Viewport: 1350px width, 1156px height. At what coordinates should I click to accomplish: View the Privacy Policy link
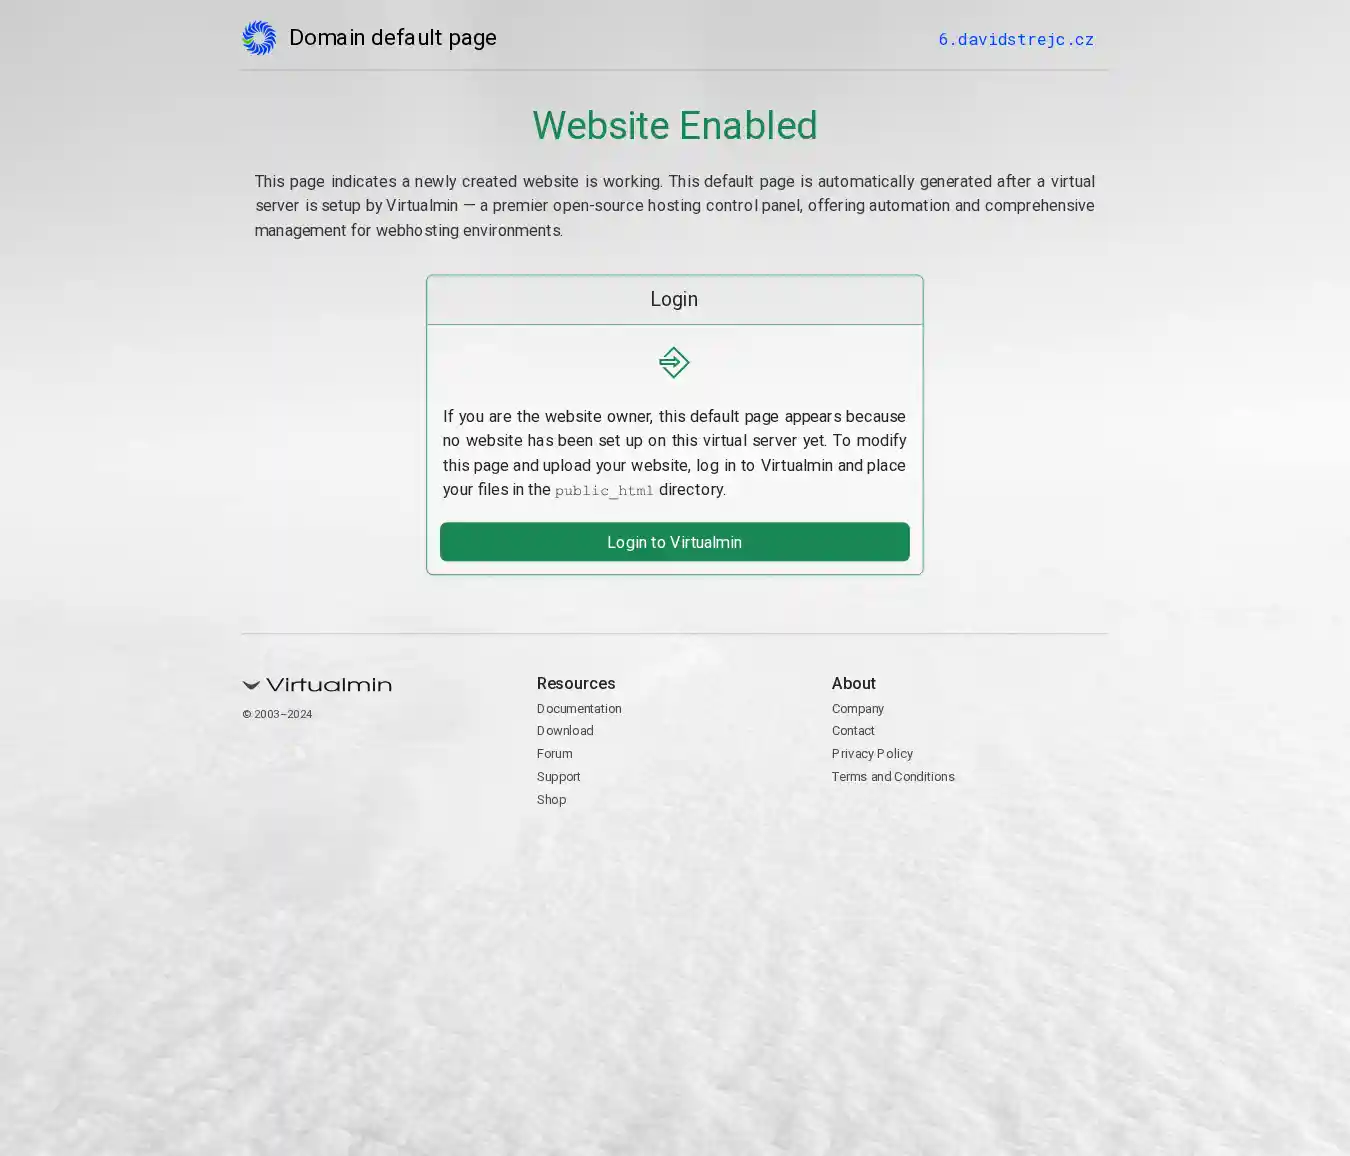[x=872, y=754]
